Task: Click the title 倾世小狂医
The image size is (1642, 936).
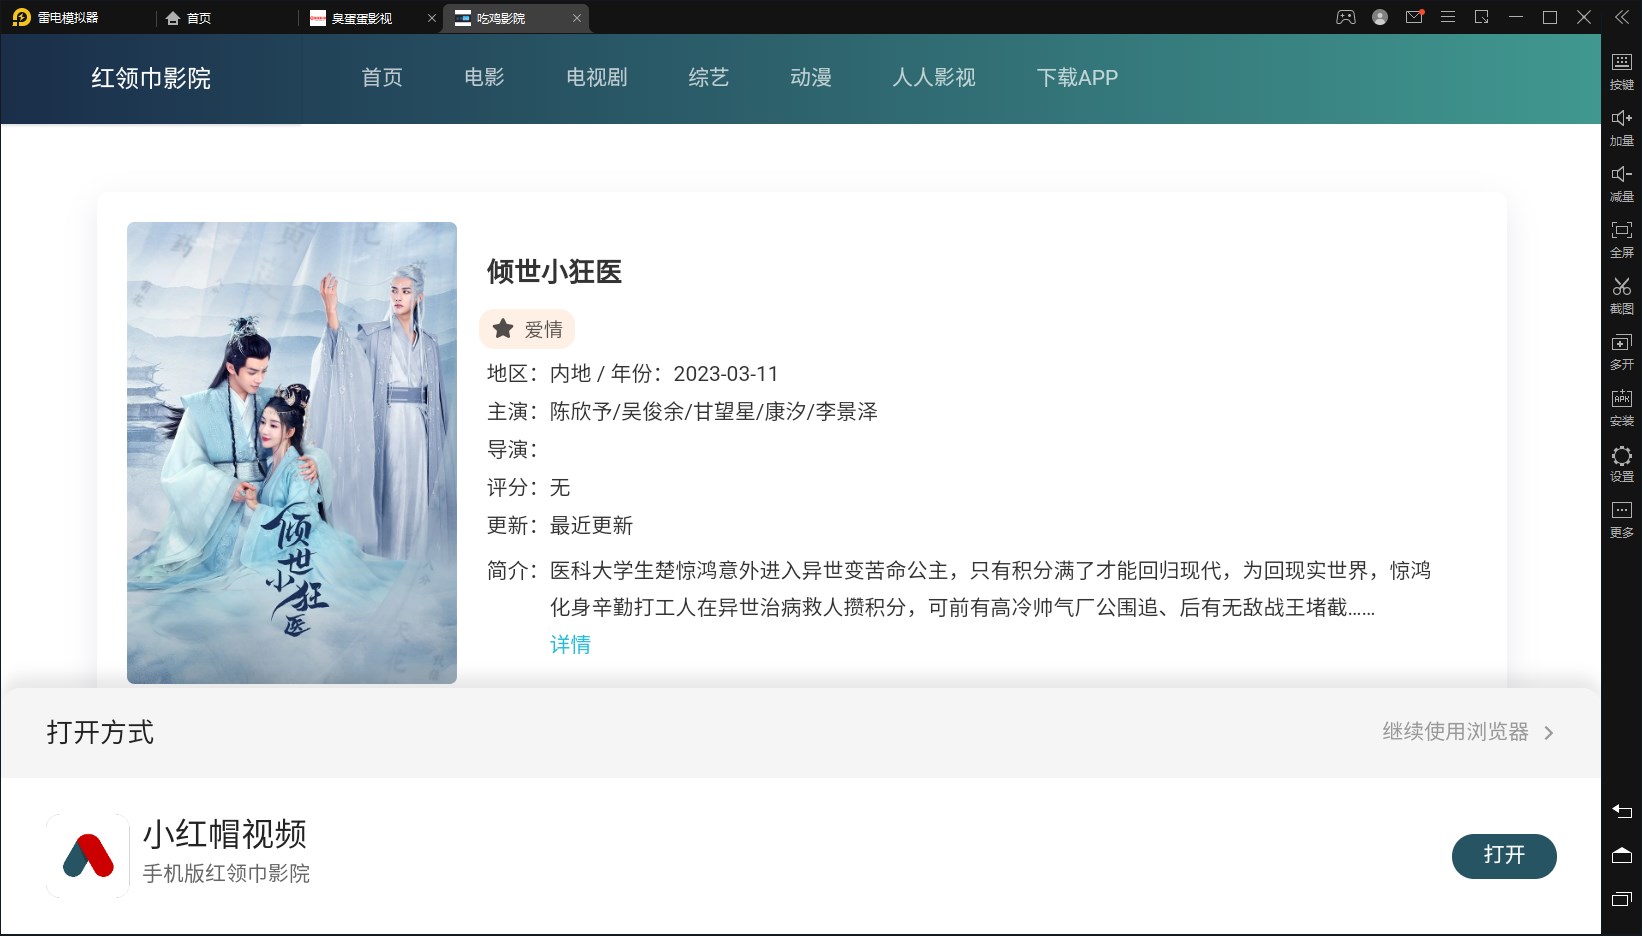Action: [x=555, y=271]
